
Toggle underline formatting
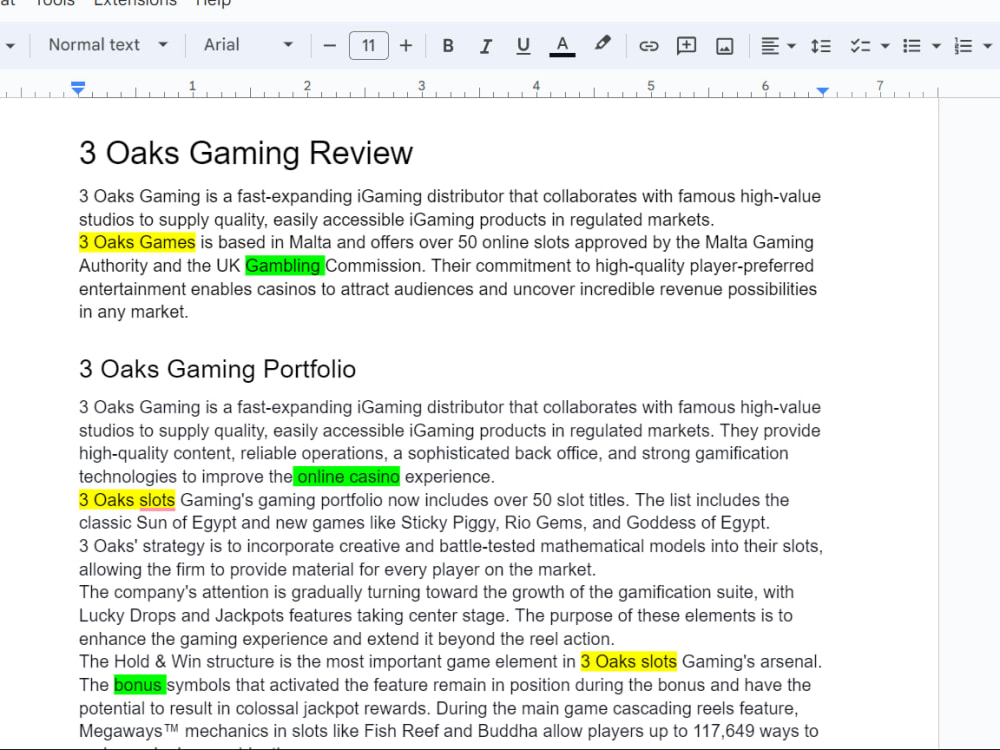(x=523, y=46)
